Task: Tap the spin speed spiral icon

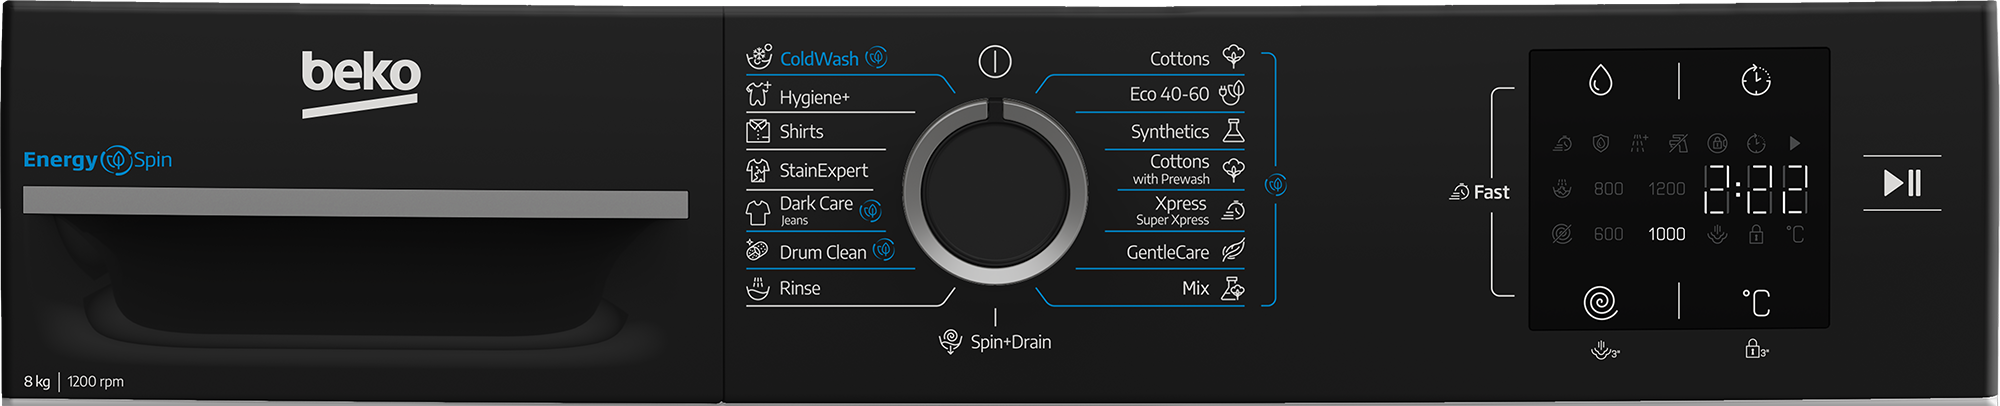Action: click(1600, 302)
